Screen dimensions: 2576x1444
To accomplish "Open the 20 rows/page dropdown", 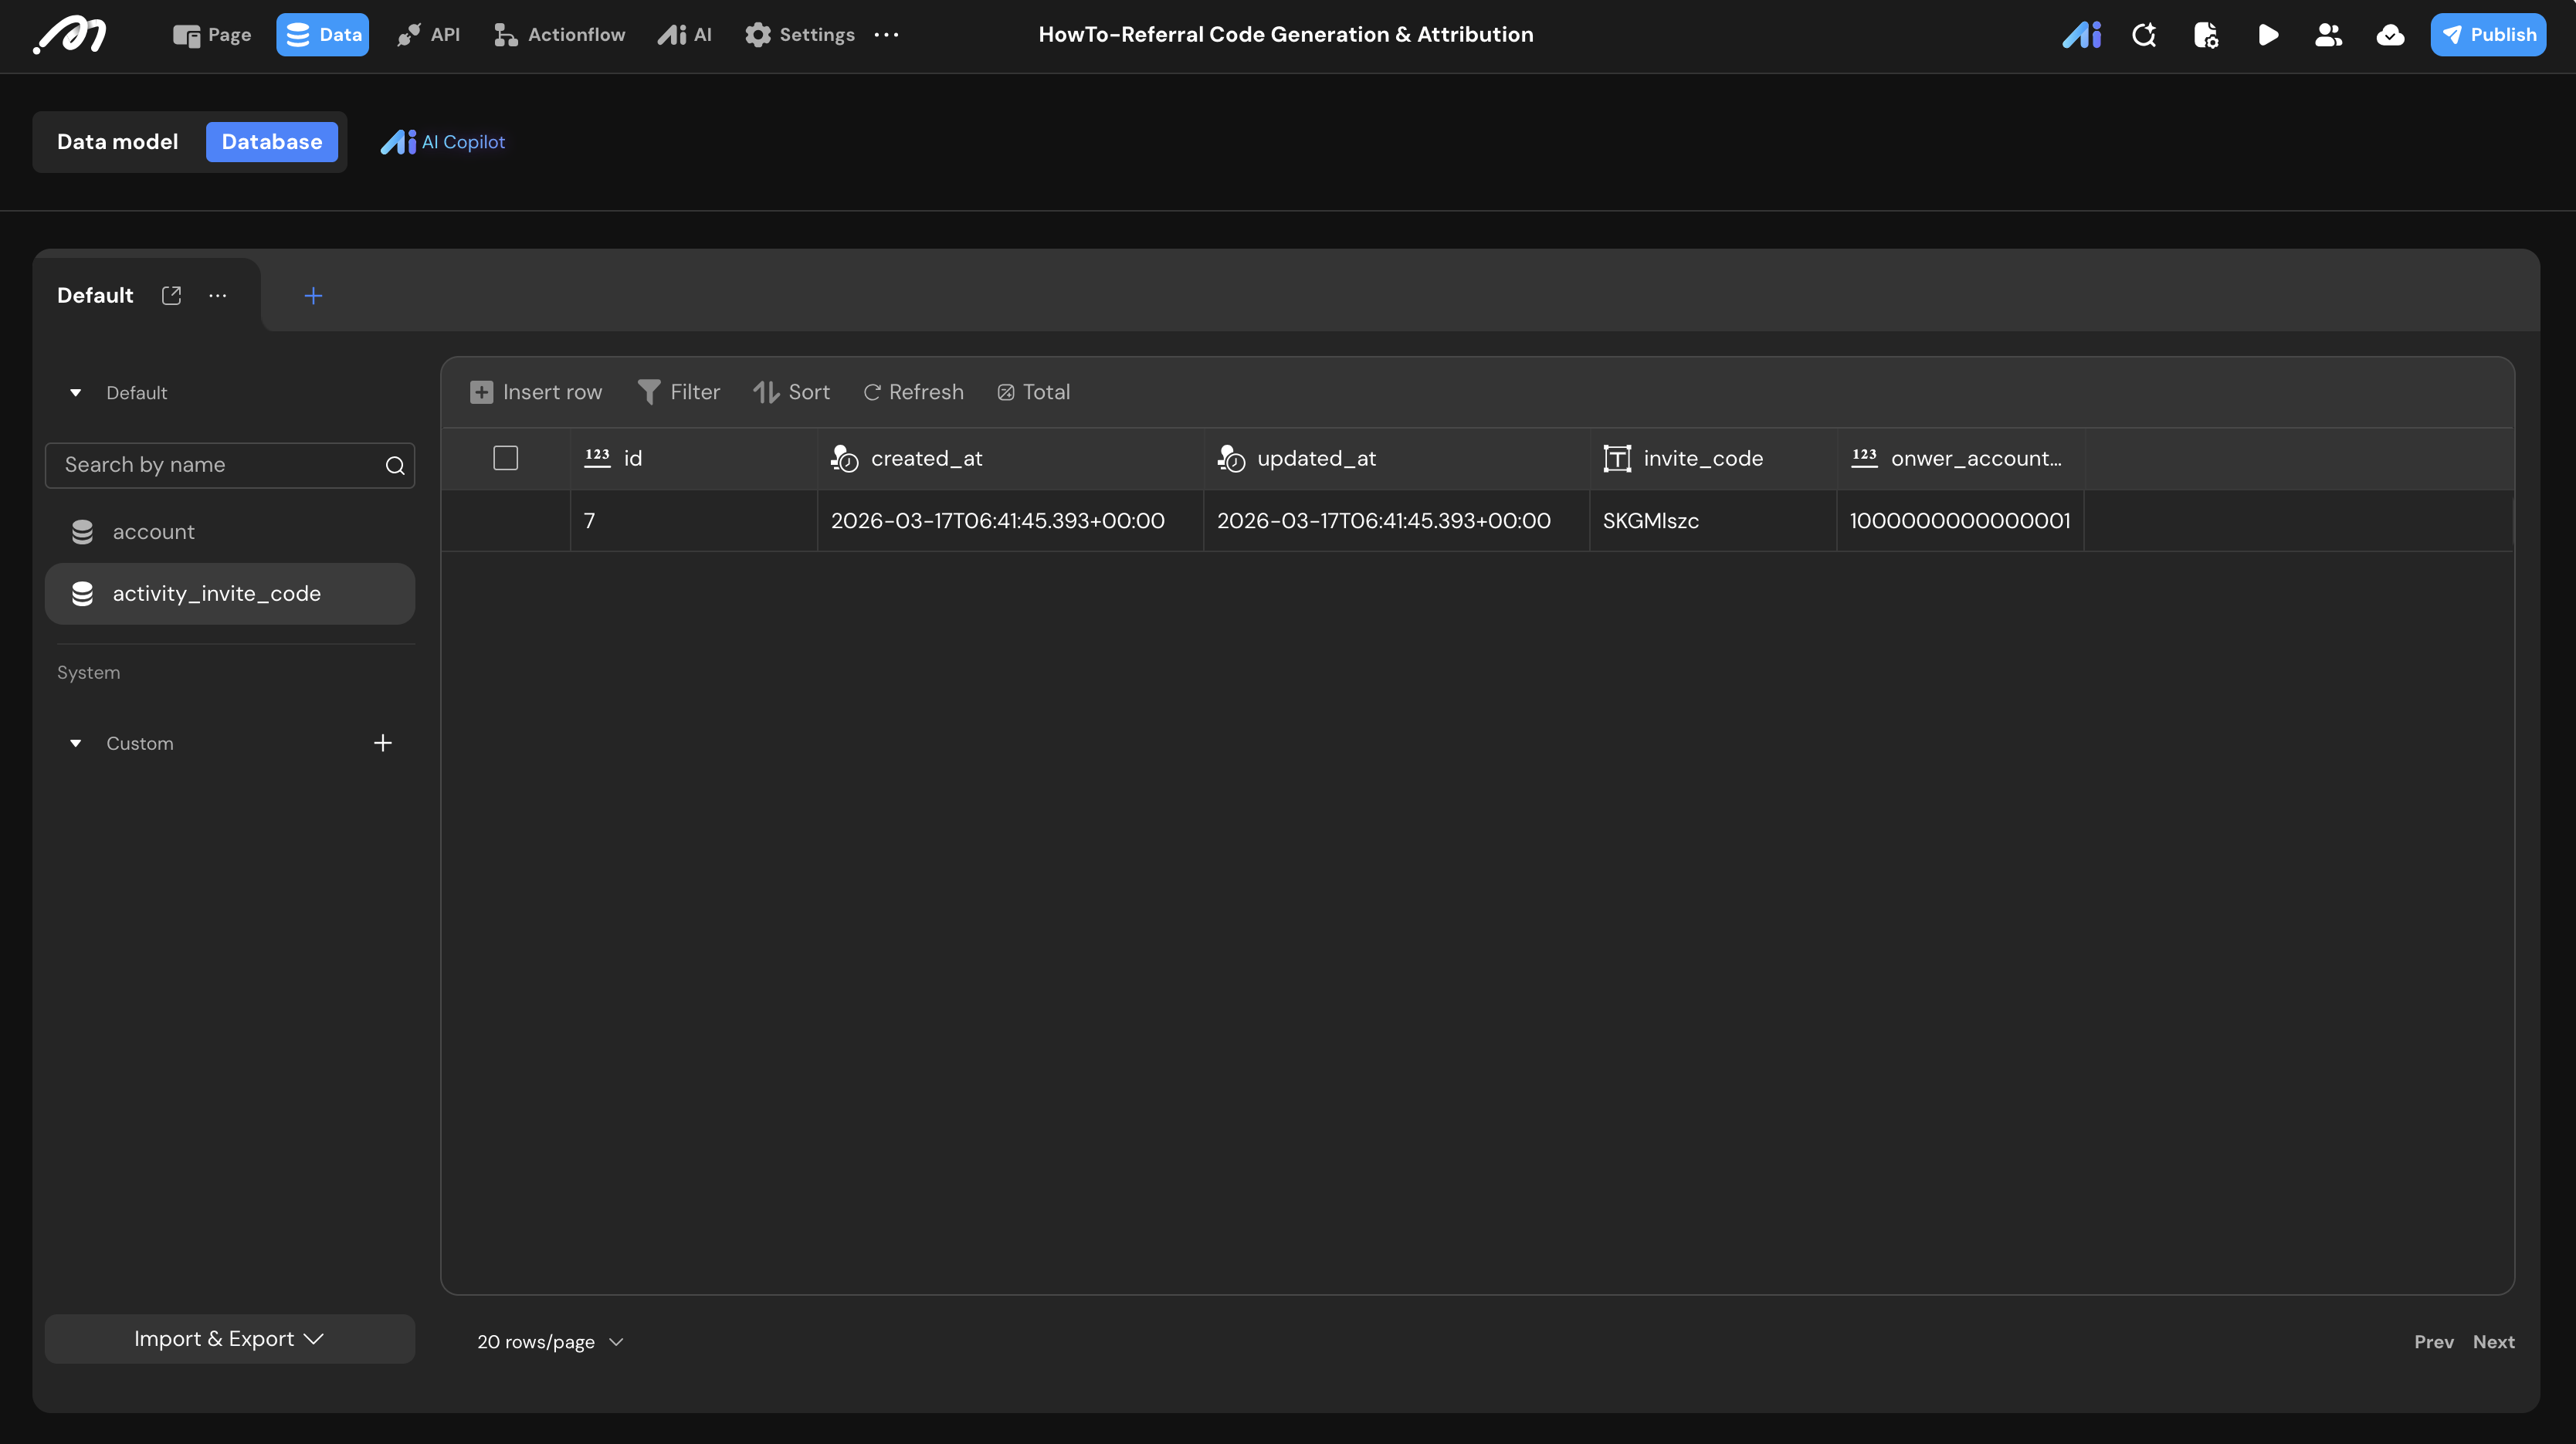I will click(x=550, y=1342).
